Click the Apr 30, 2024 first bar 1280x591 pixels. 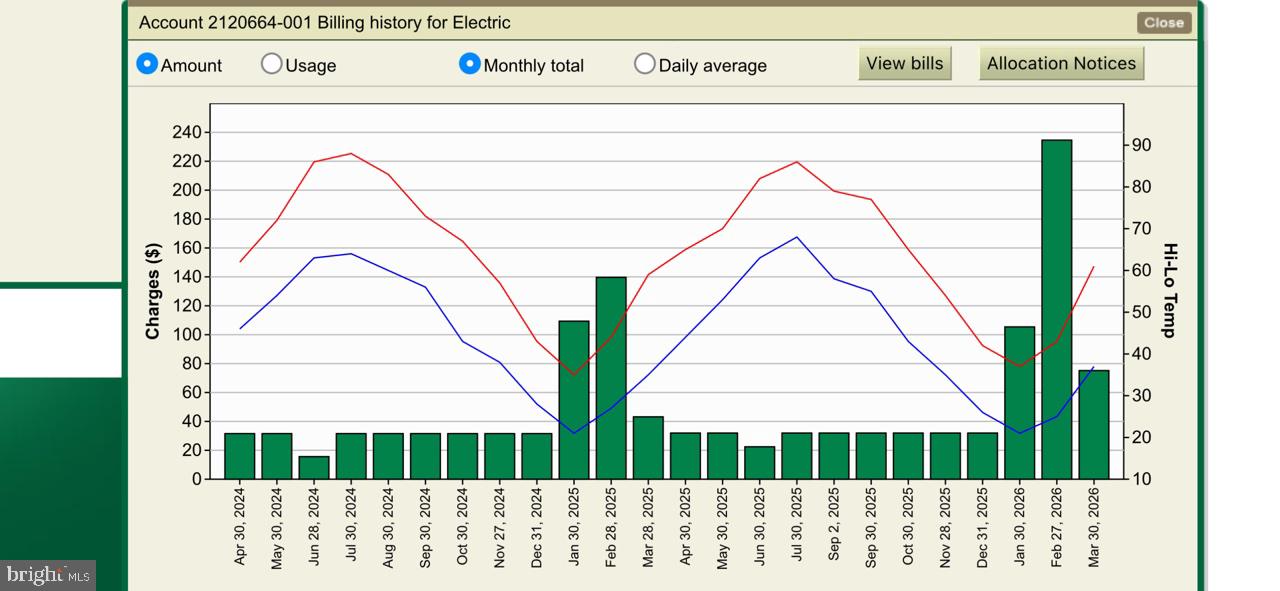point(240,456)
